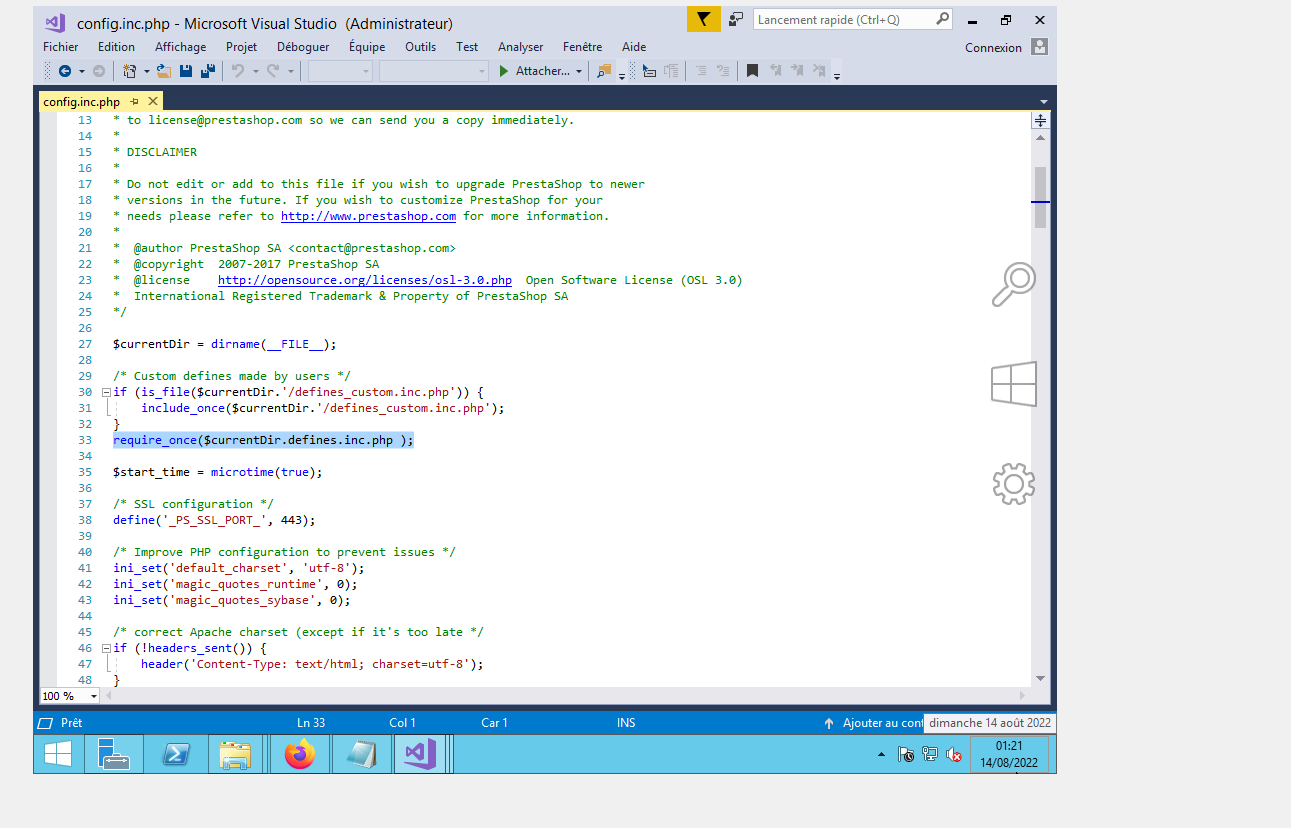
Task: Click the Save All double-floppy icon
Action: point(208,71)
